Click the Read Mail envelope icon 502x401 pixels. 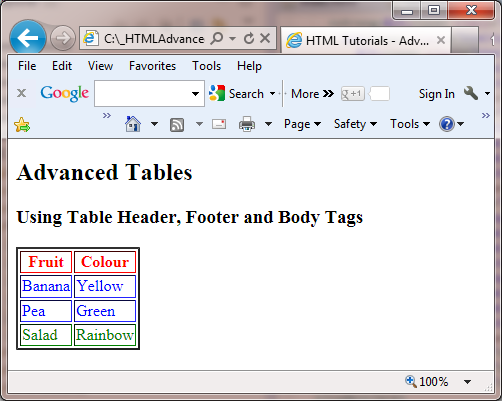pos(219,124)
